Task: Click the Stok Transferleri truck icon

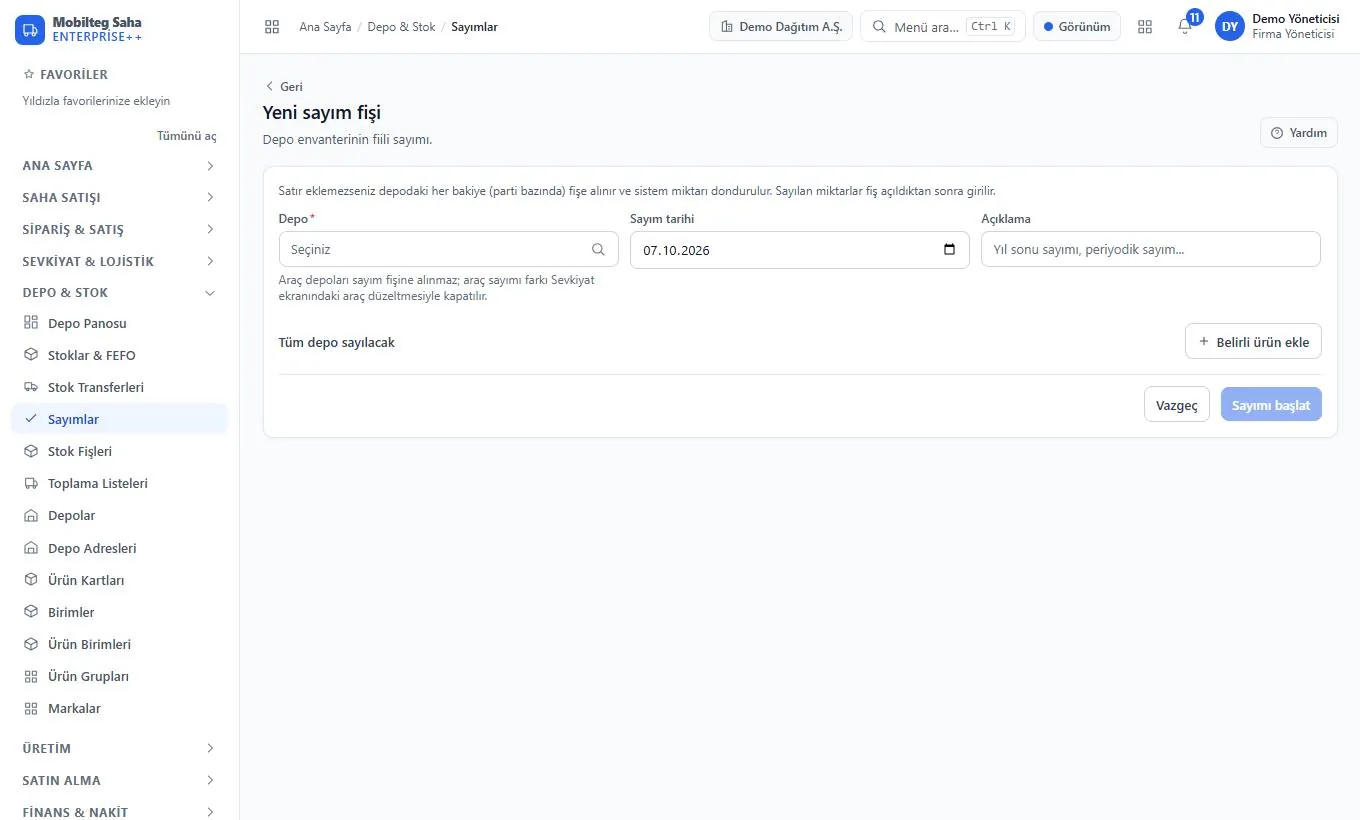Action: coord(31,387)
